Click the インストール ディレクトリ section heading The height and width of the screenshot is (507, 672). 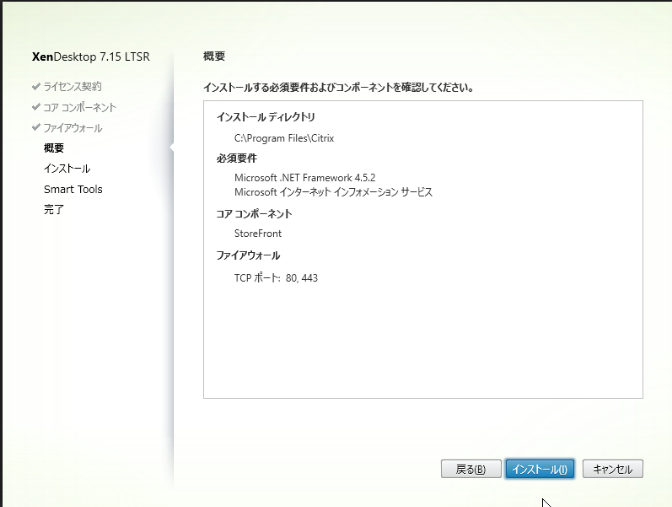tap(266, 117)
